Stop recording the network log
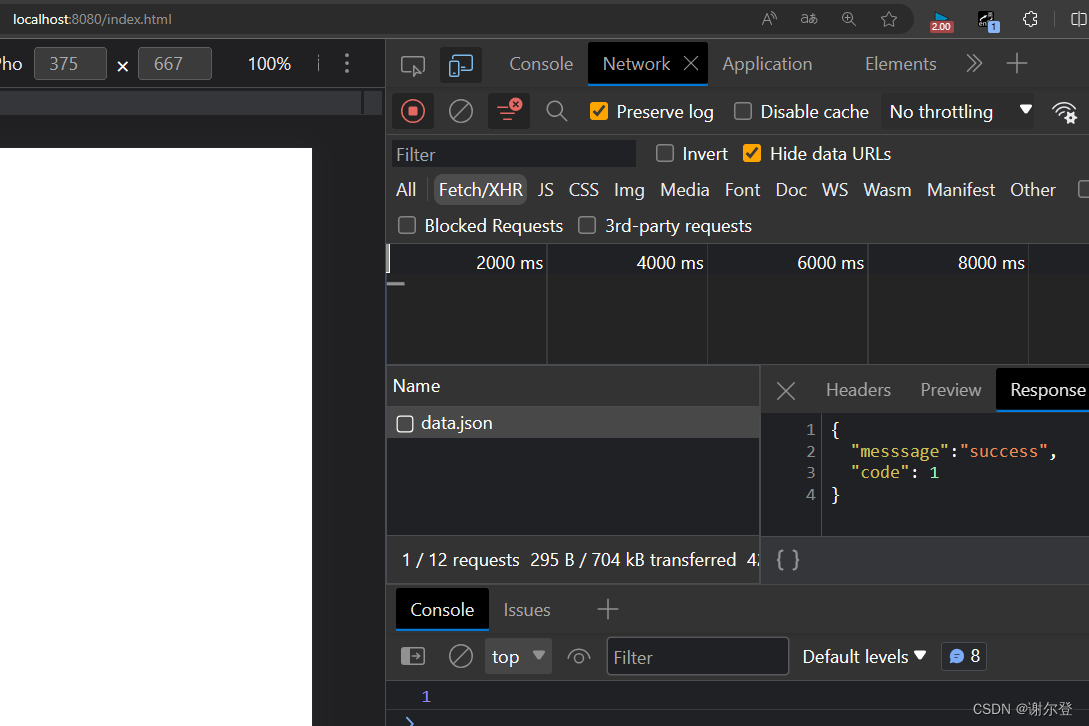 413,111
